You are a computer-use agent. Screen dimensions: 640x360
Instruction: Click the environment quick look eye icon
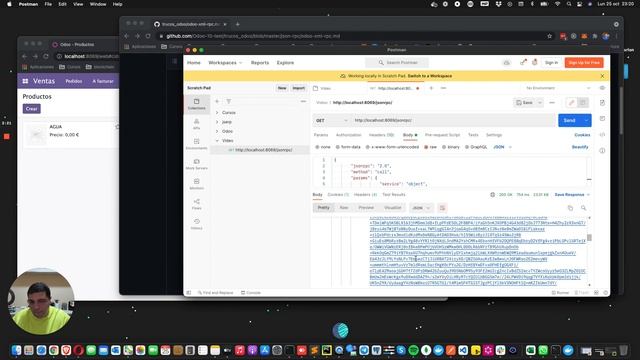coord(602,88)
